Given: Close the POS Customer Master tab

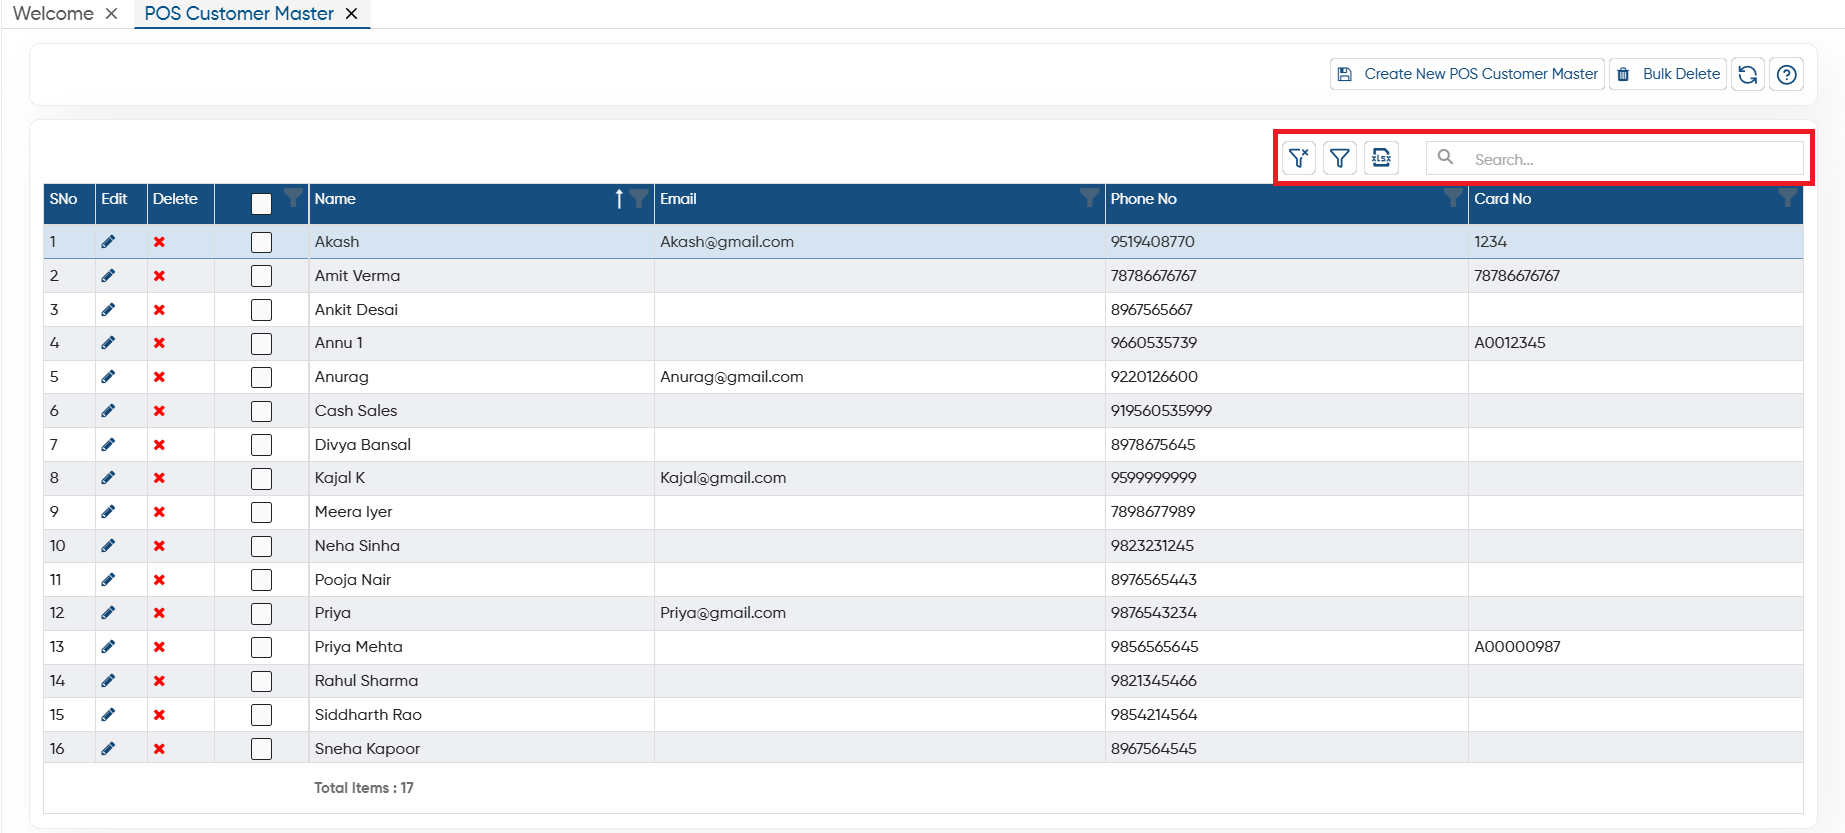Looking at the screenshot, I should (x=351, y=14).
